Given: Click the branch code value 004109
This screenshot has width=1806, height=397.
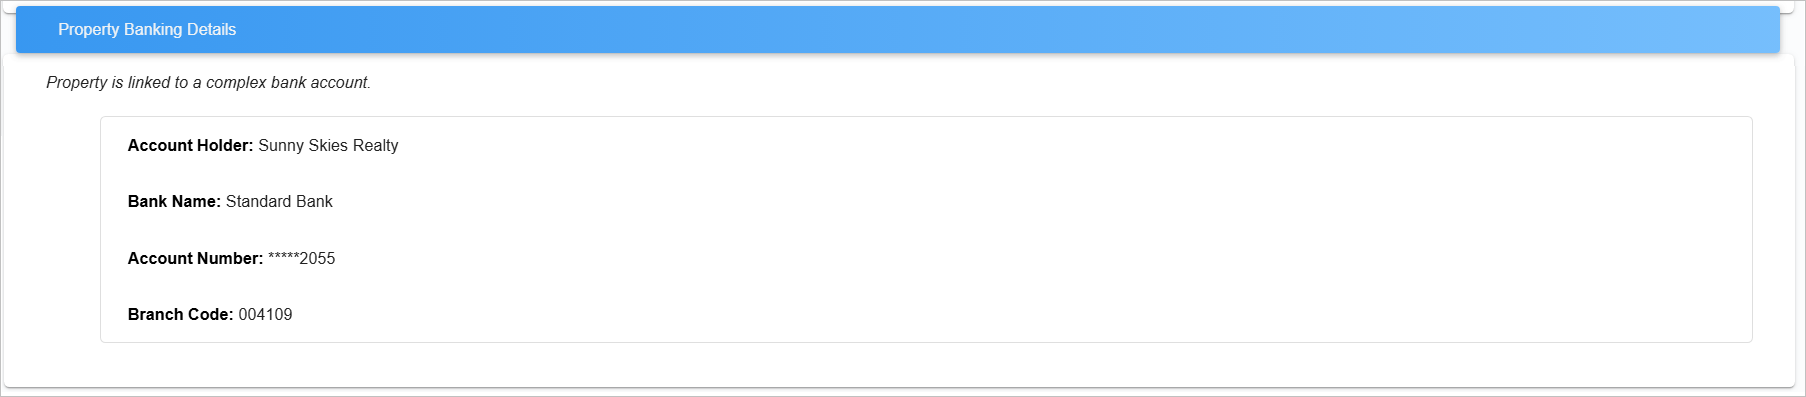Looking at the screenshot, I should coord(265,315).
